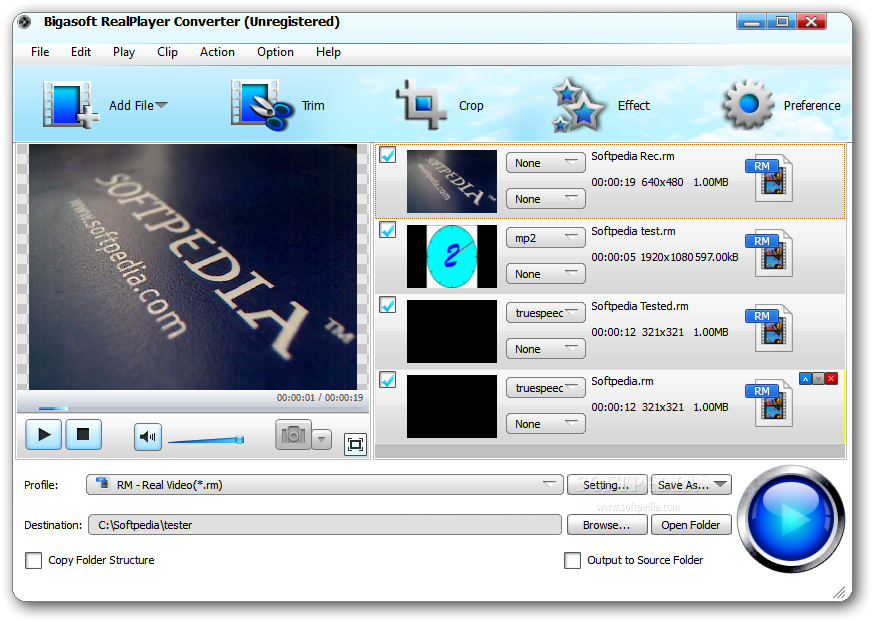Click the Softpedia test.rm file name
Image resolution: width=873 pixels, height=622 pixels.
point(633,231)
